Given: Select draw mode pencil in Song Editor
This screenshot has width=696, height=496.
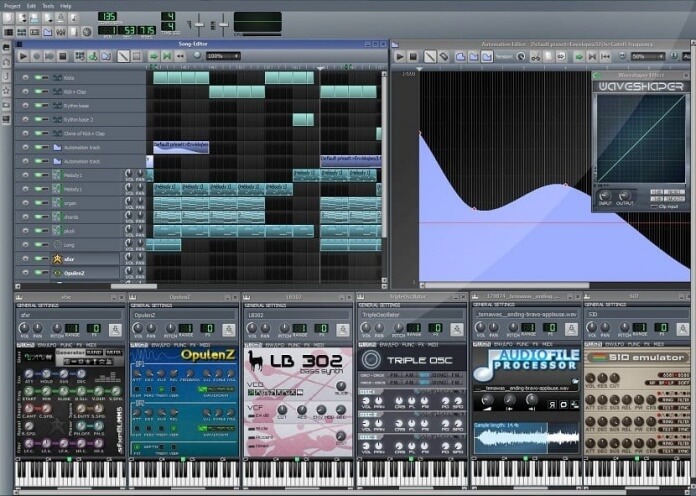Looking at the screenshot, I should tap(123, 56).
